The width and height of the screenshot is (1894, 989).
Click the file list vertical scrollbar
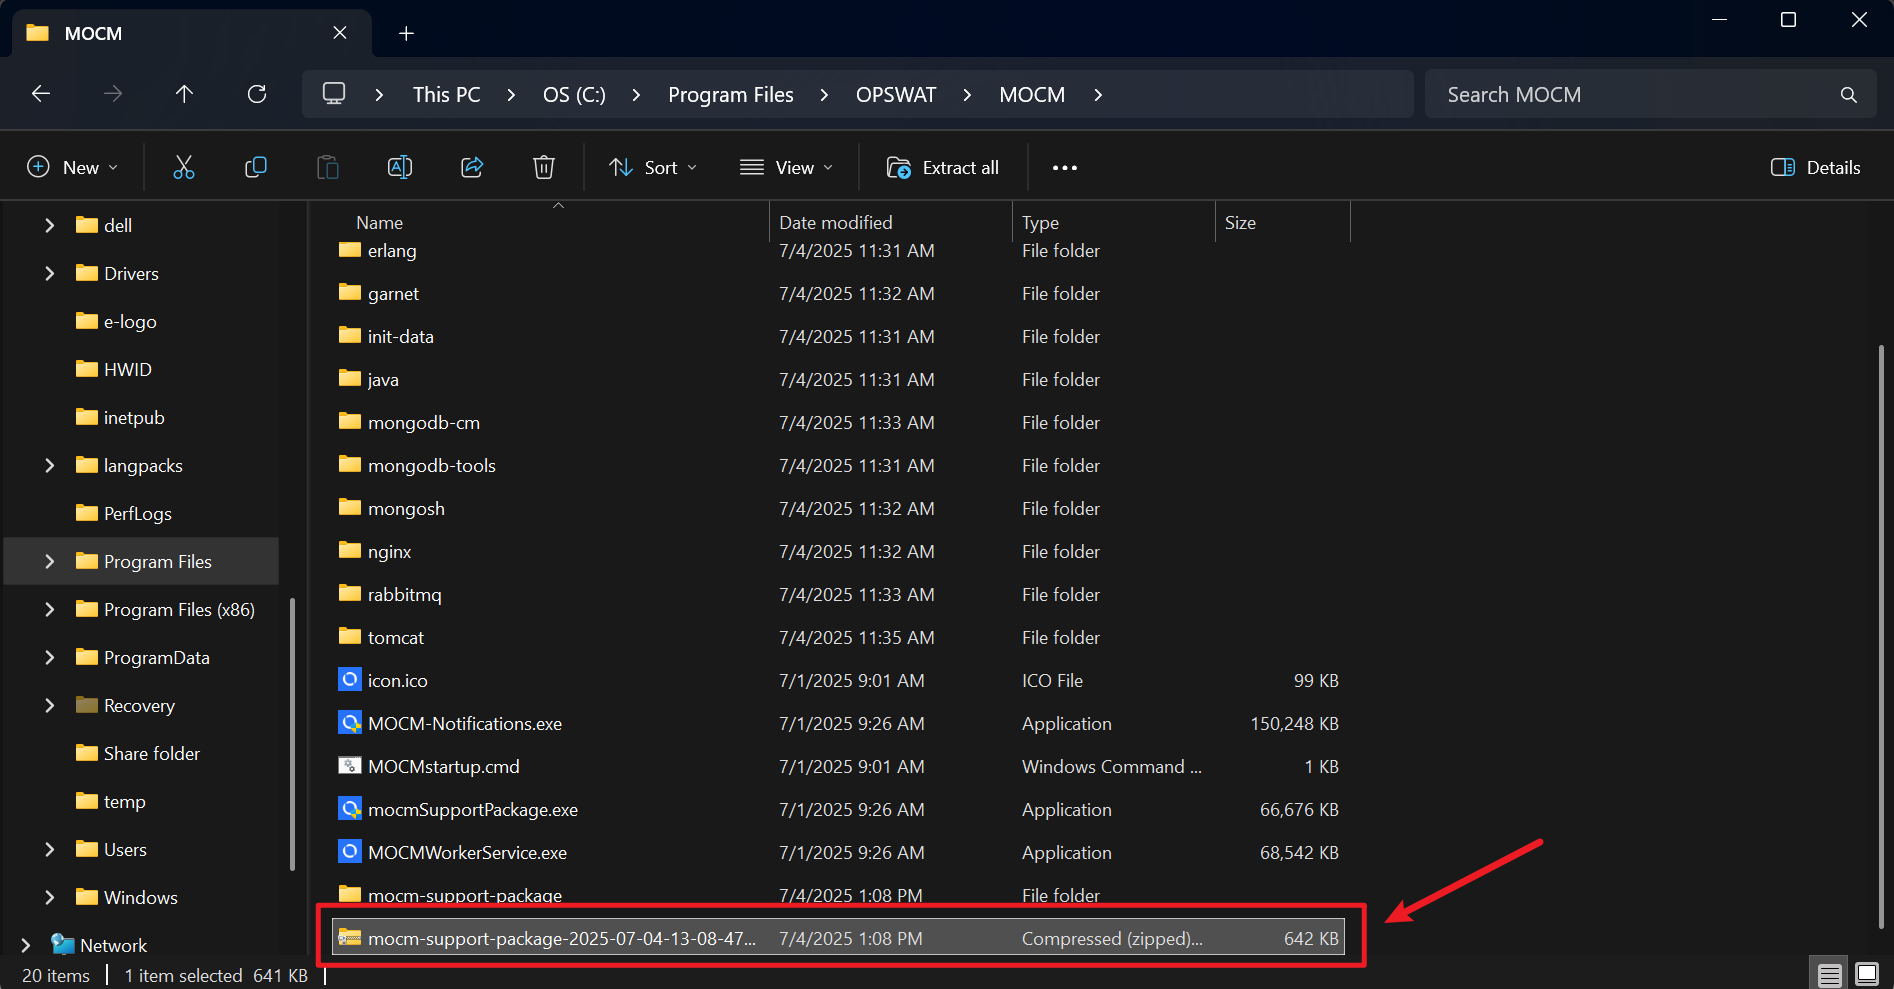[1881, 636]
